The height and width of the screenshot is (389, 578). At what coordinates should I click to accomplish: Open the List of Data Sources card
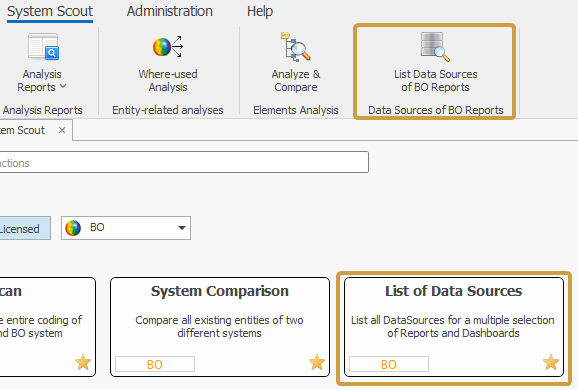pyautogui.click(x=454, y=327)
